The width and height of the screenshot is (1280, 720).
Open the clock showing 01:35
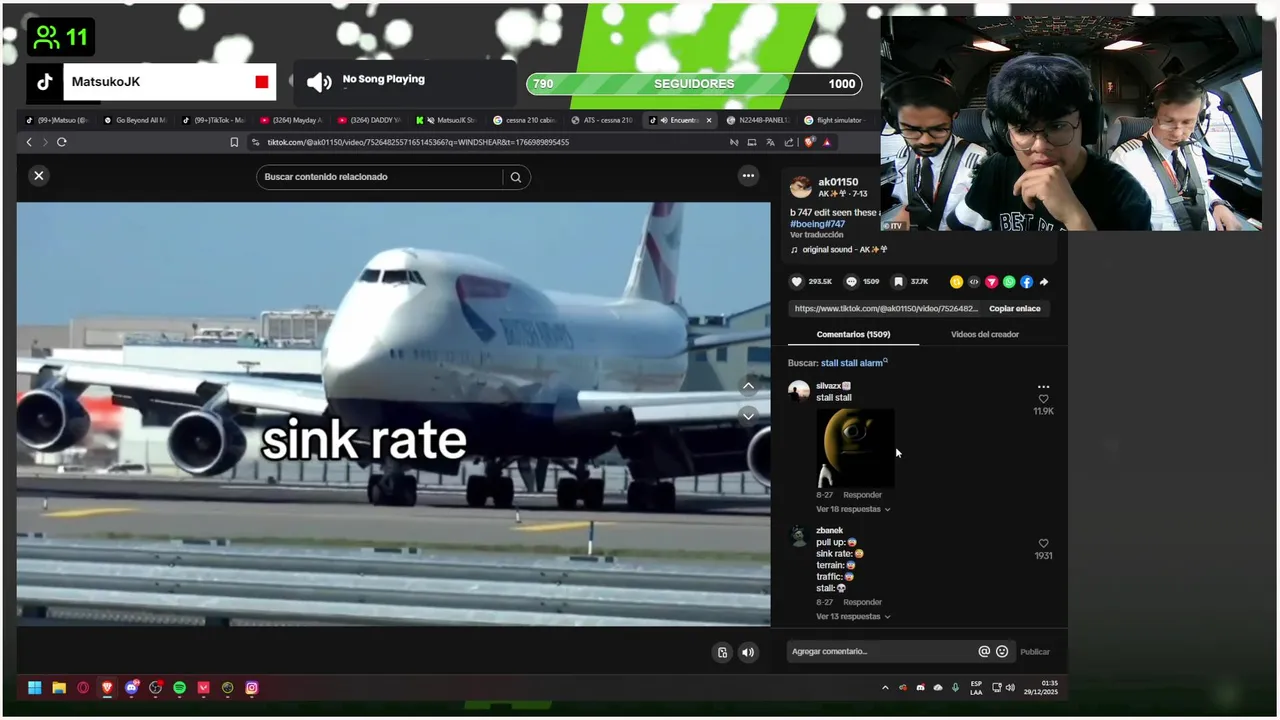point(1041,688)
